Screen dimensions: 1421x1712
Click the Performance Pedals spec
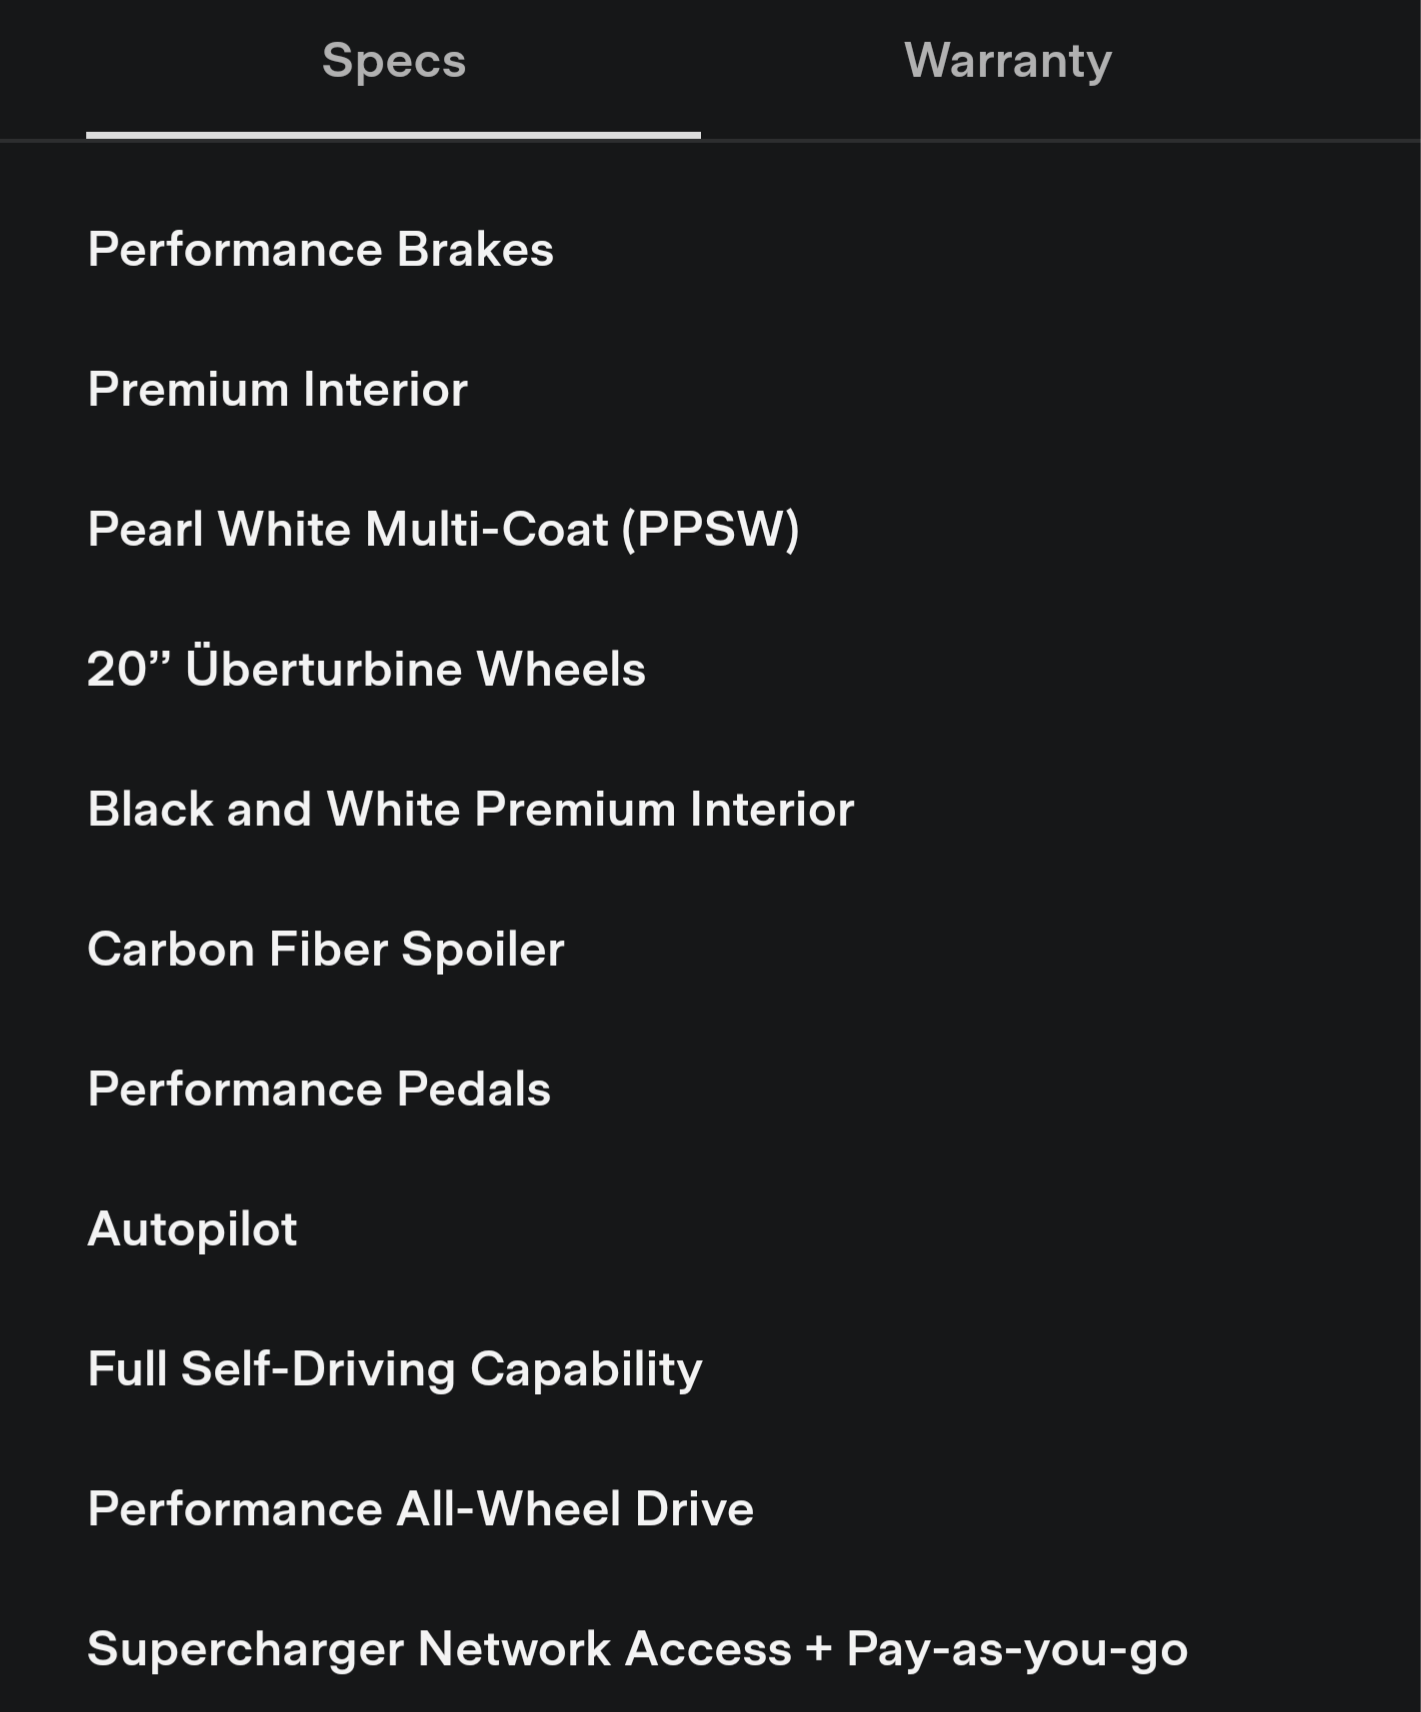click(318, 1089)
